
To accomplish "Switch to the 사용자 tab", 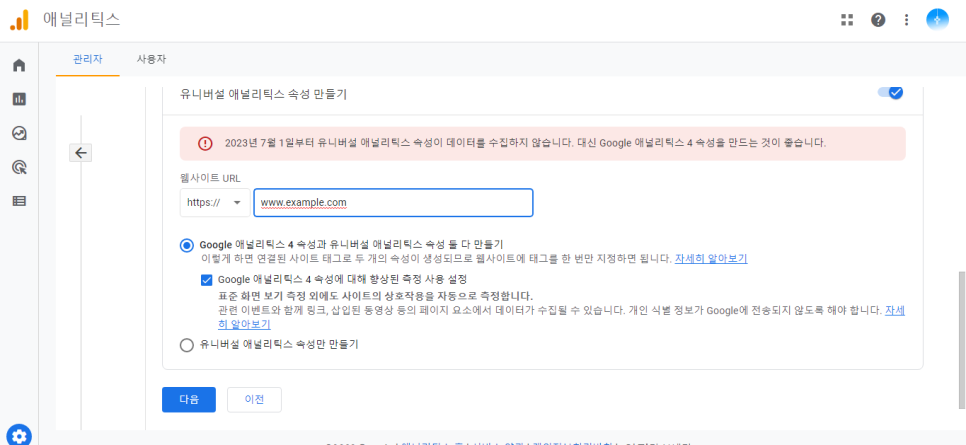I will [x=152, y=59].
